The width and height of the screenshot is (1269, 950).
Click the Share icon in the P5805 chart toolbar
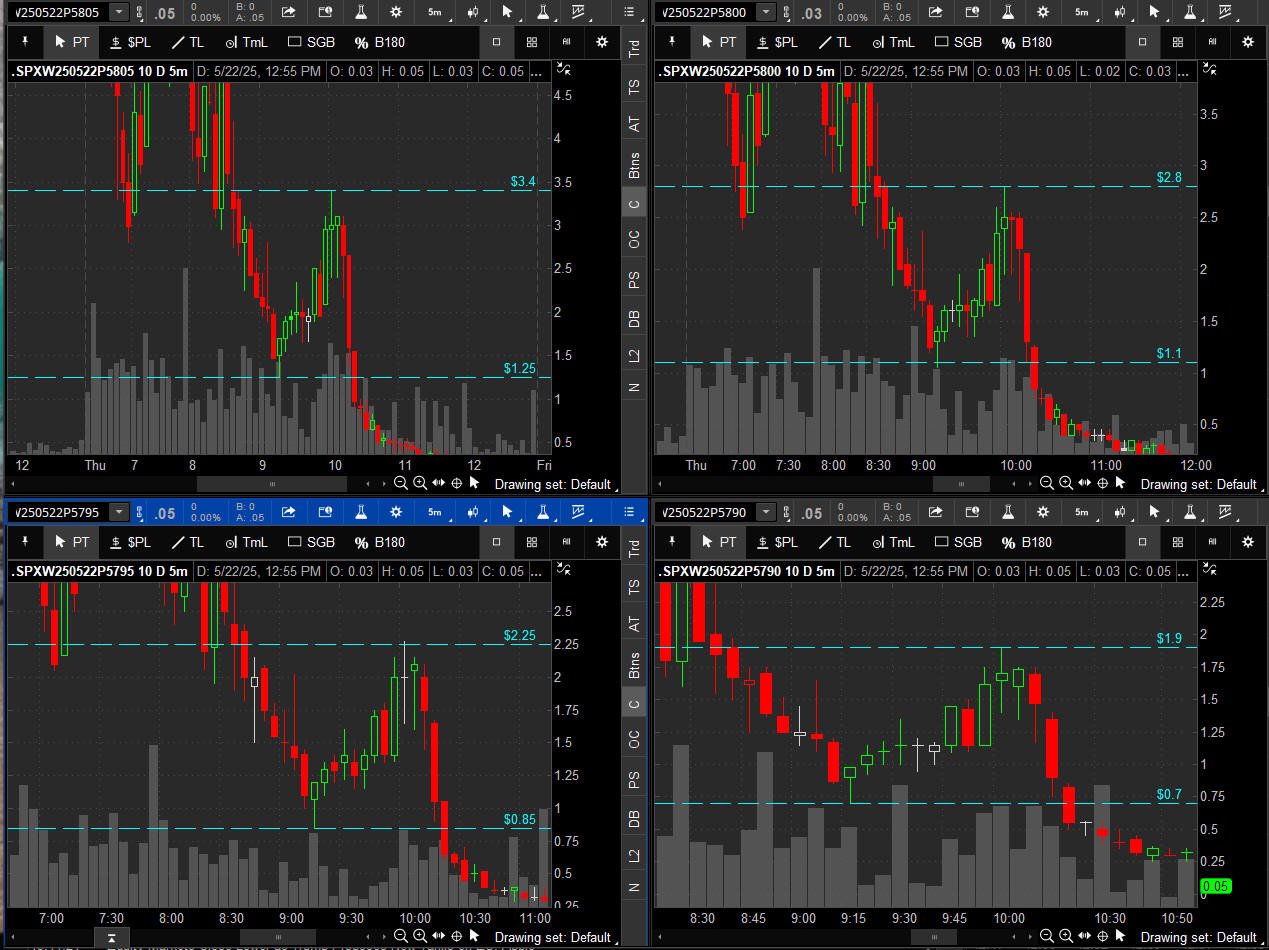[288, 12]
